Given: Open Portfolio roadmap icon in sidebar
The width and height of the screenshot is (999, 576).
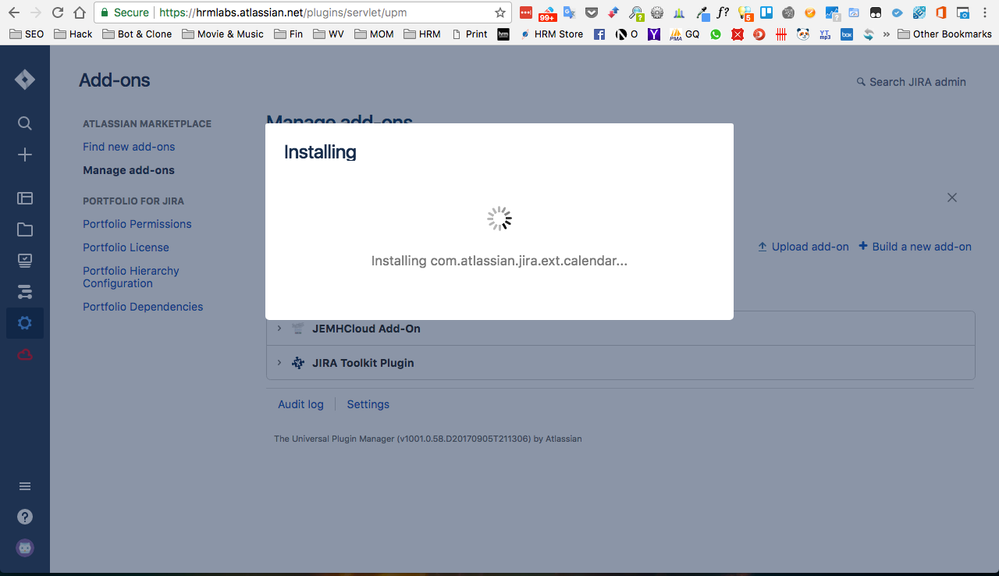Looking at the screenshot, I should (25, 292).
